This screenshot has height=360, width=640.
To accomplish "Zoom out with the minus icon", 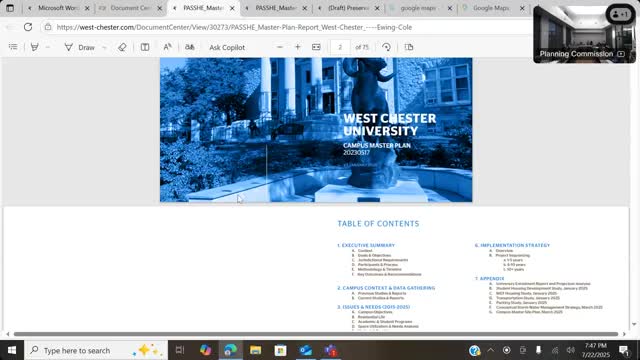I will point(280,47).
